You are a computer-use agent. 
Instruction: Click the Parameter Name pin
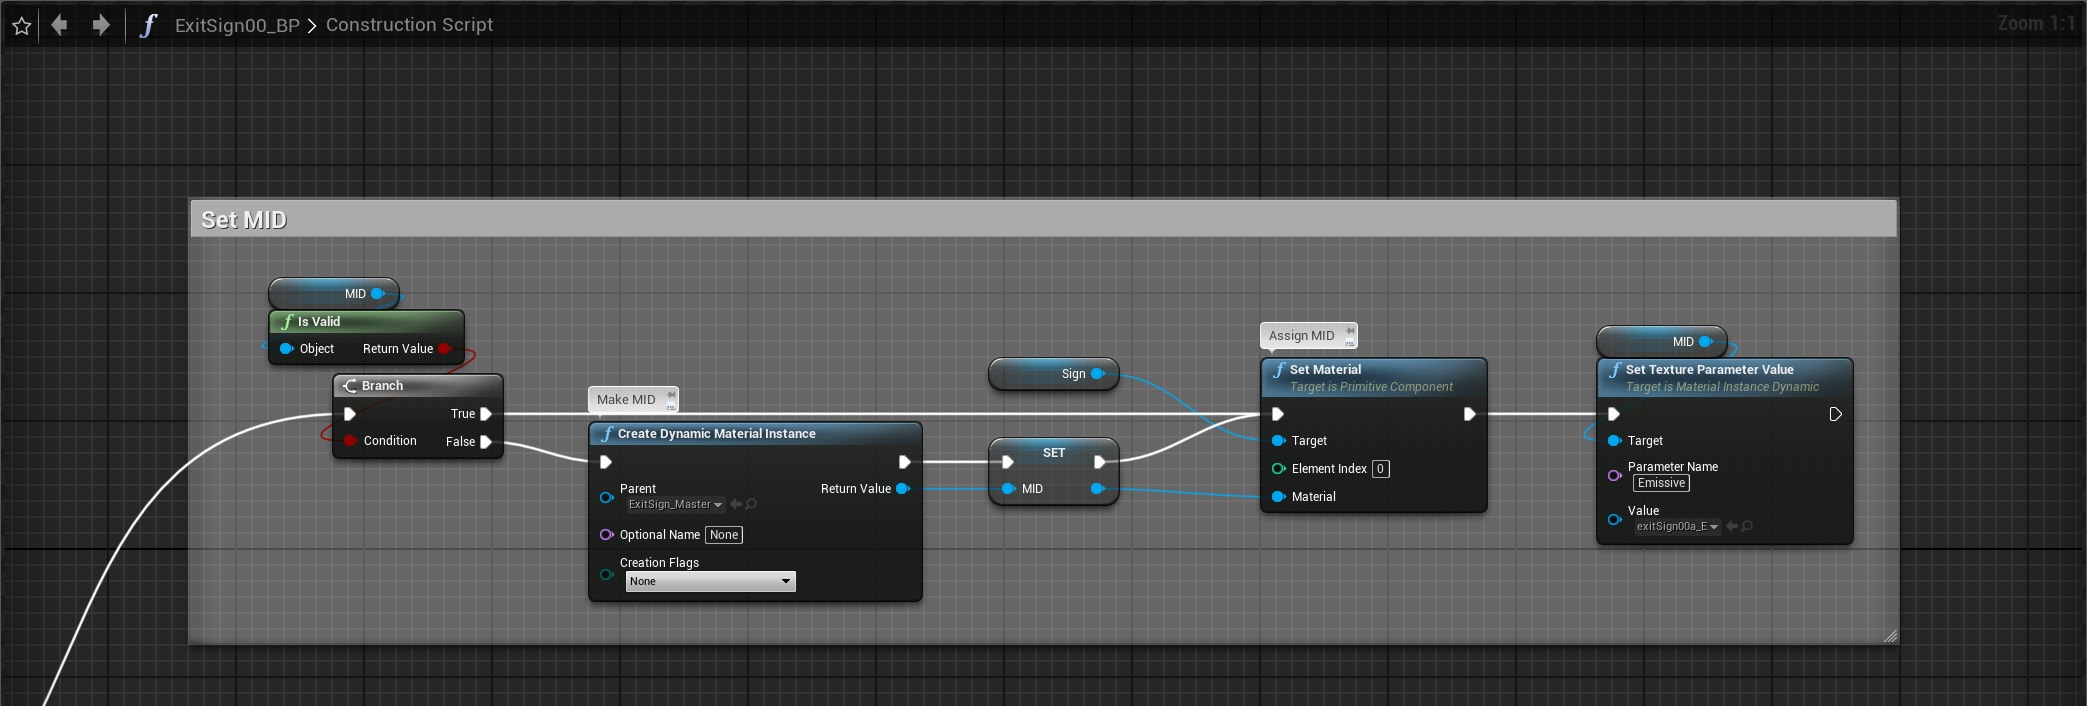[x=1614, y=475]
